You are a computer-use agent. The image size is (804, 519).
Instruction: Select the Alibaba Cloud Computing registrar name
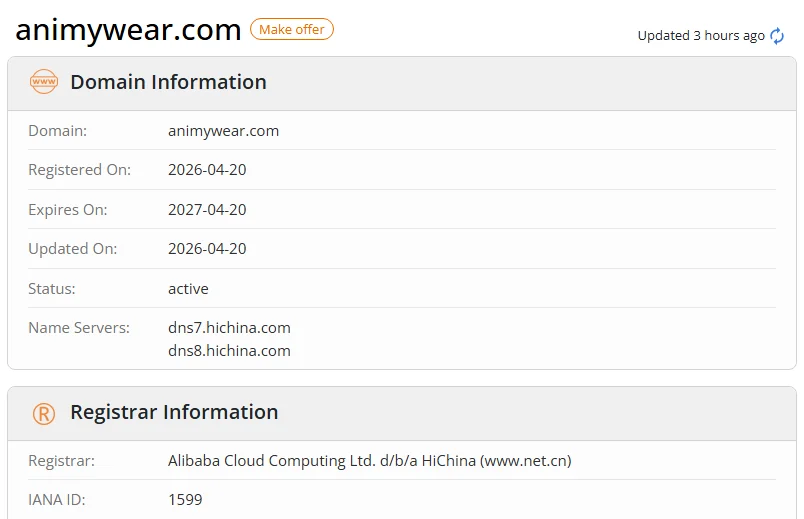tap(370, 461)
